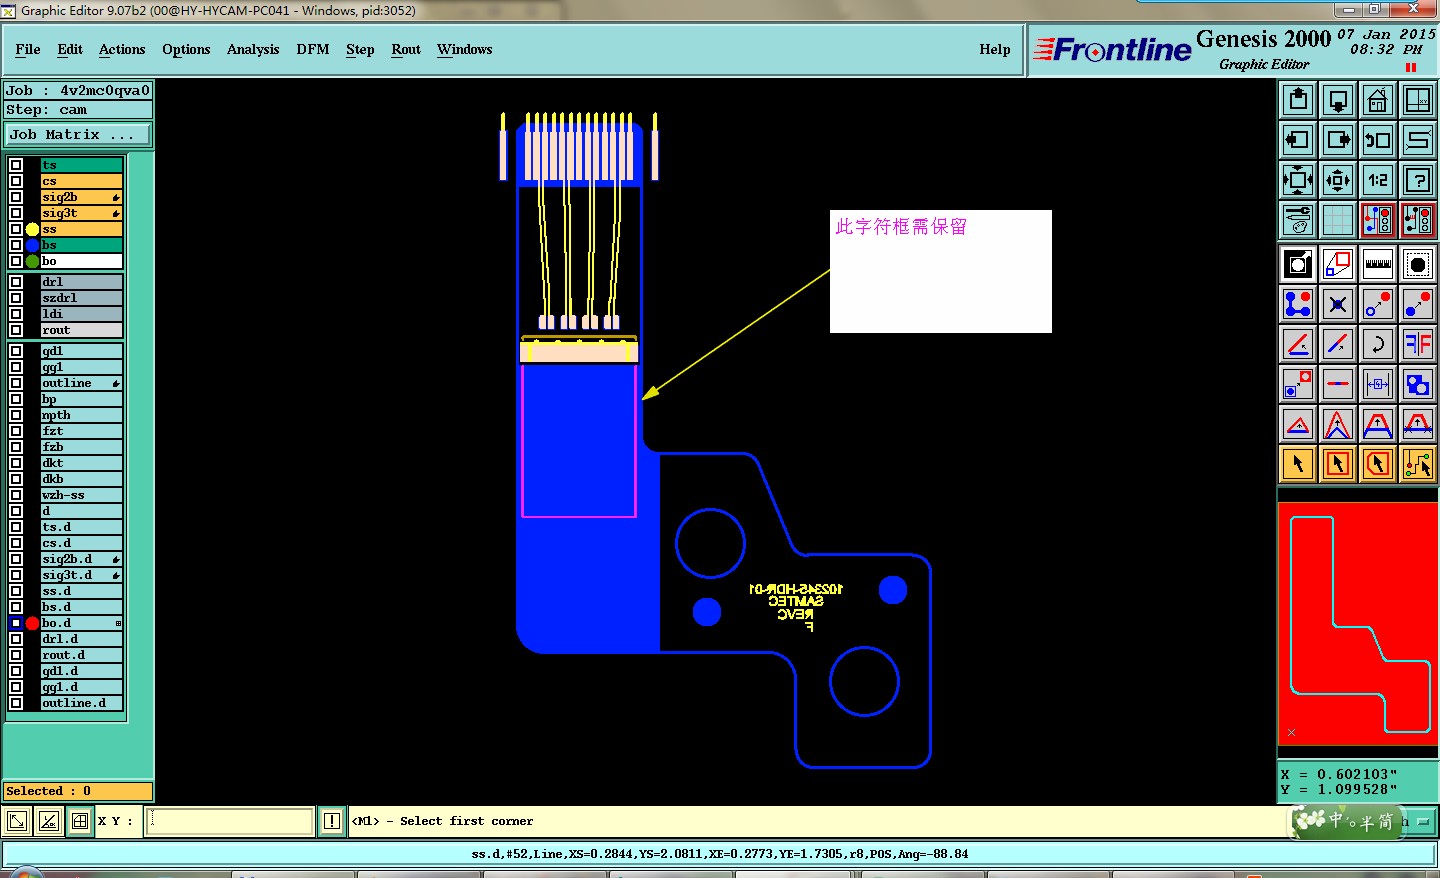This screenshot has height=878, width=1440.
Task: Toggle the checkbox for layer outline
Action: [16, 383]
